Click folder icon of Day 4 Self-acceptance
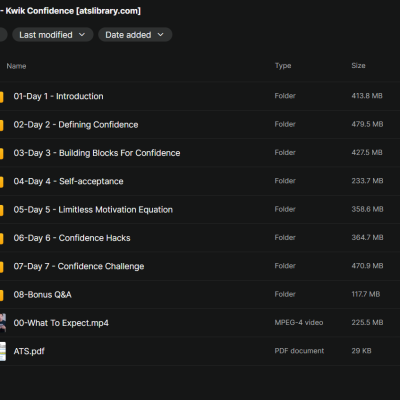400x400 pixels. [2, 182]
